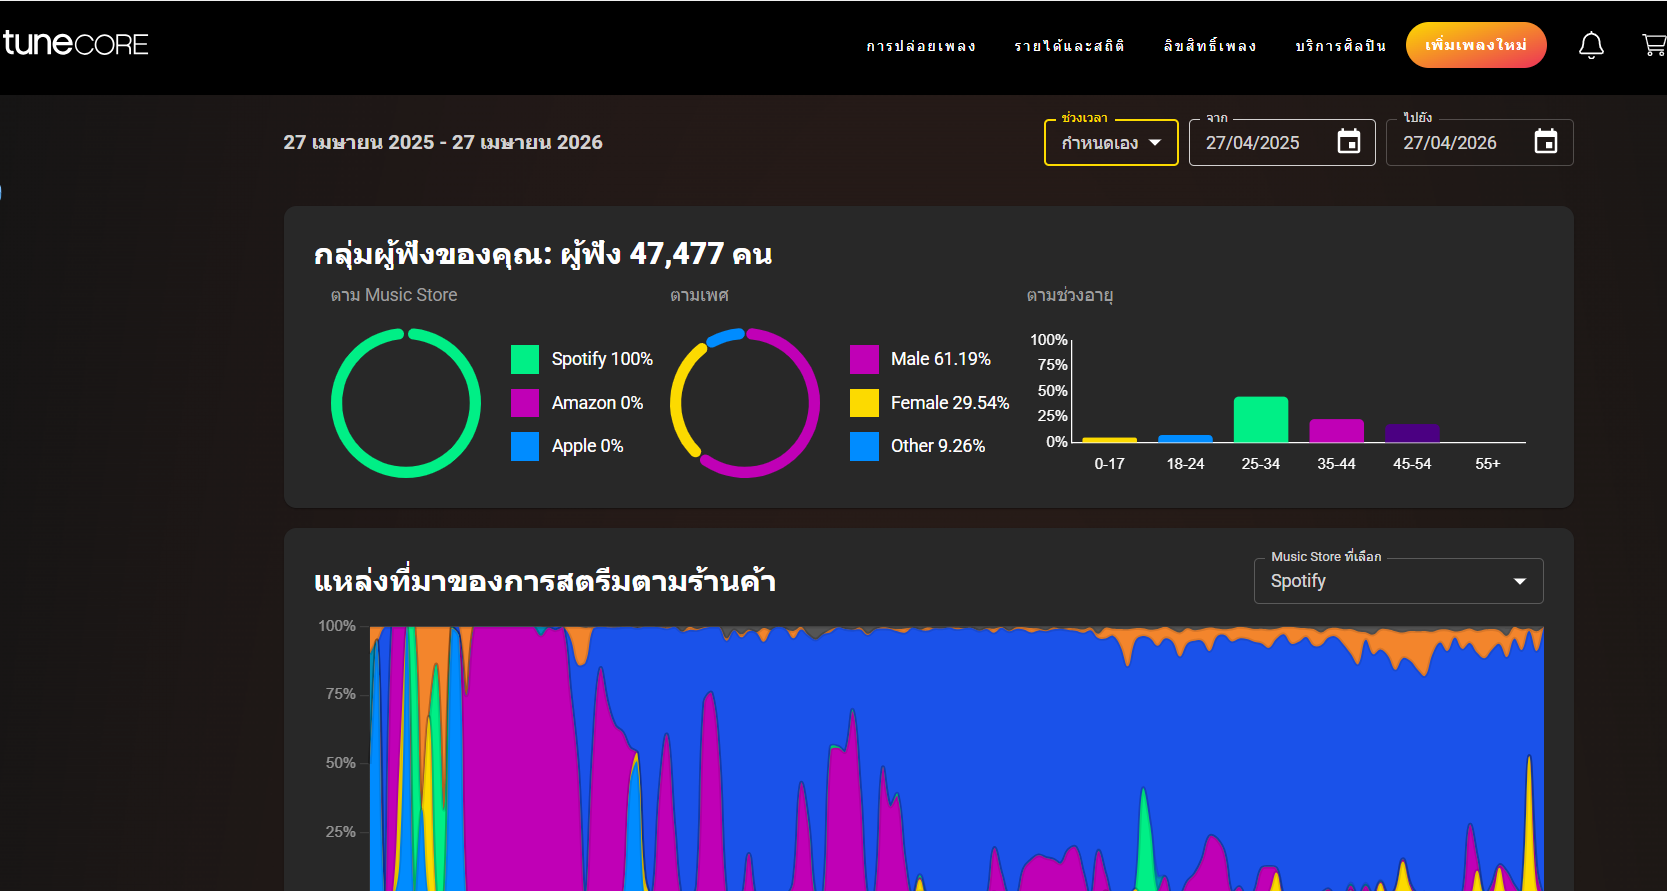Screen dimensions: 1667x891
Task: Open the การปล่อยเพลง menu
Action: pyautogui.click(x=921, y=46)
